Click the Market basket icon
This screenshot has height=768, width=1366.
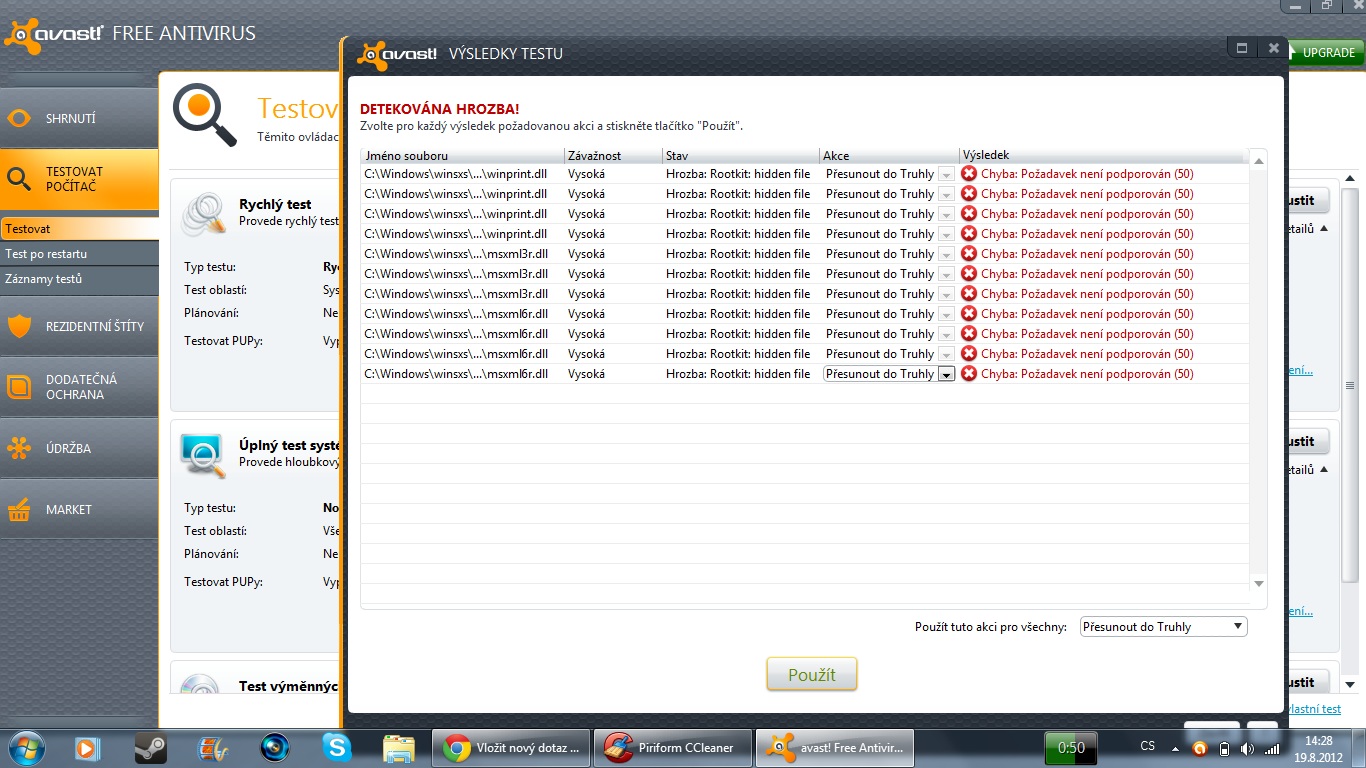(x=19, y=510)
